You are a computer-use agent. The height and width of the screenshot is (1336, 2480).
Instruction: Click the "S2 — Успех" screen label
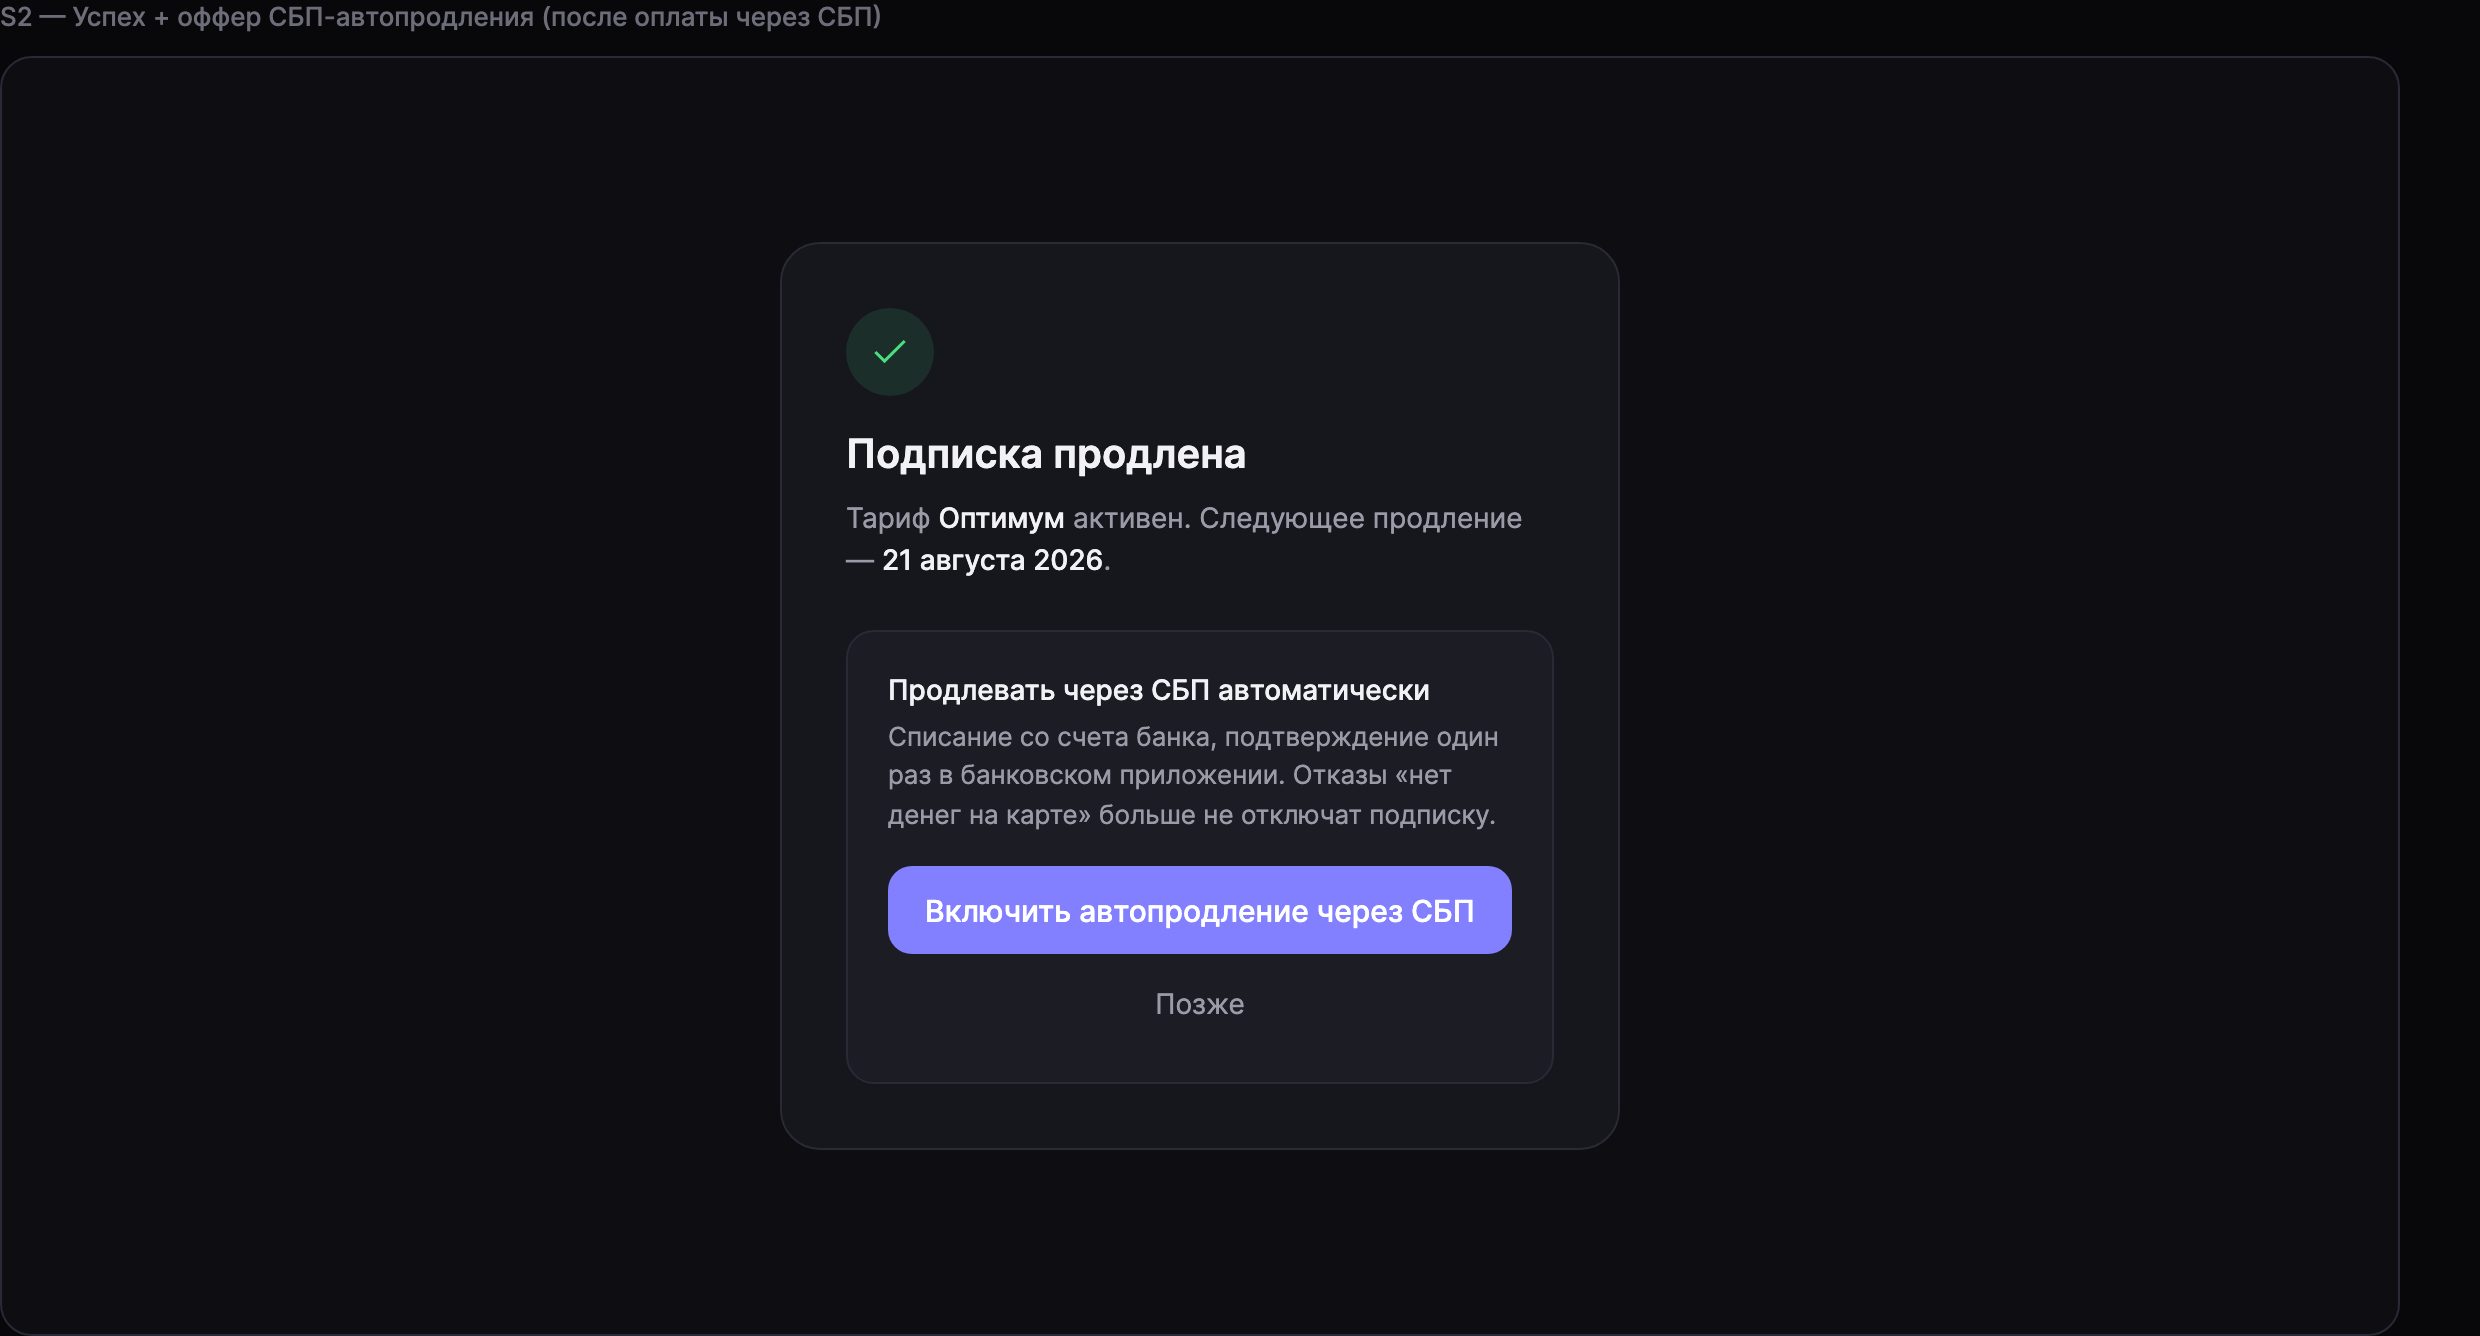(x=72, y=17)
